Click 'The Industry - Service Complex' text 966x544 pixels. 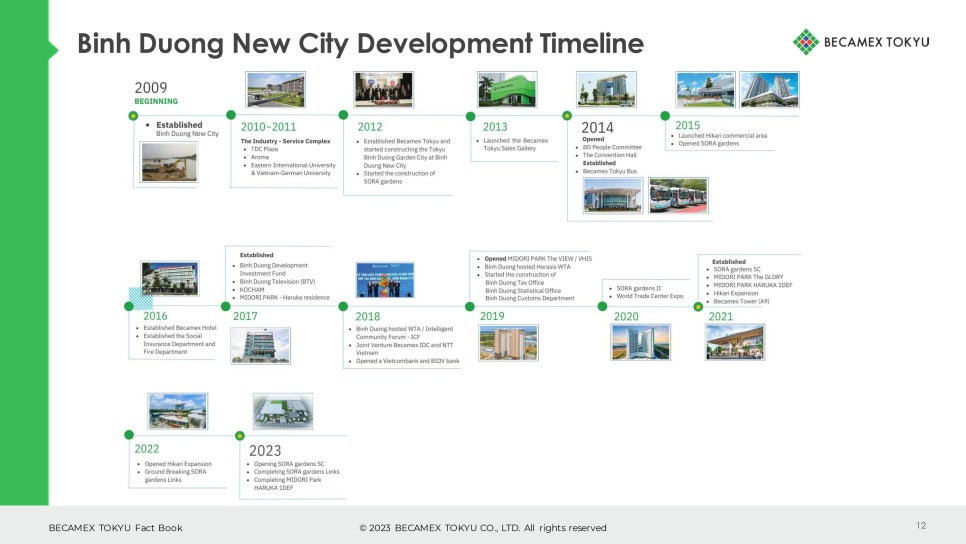pos(285,141)
